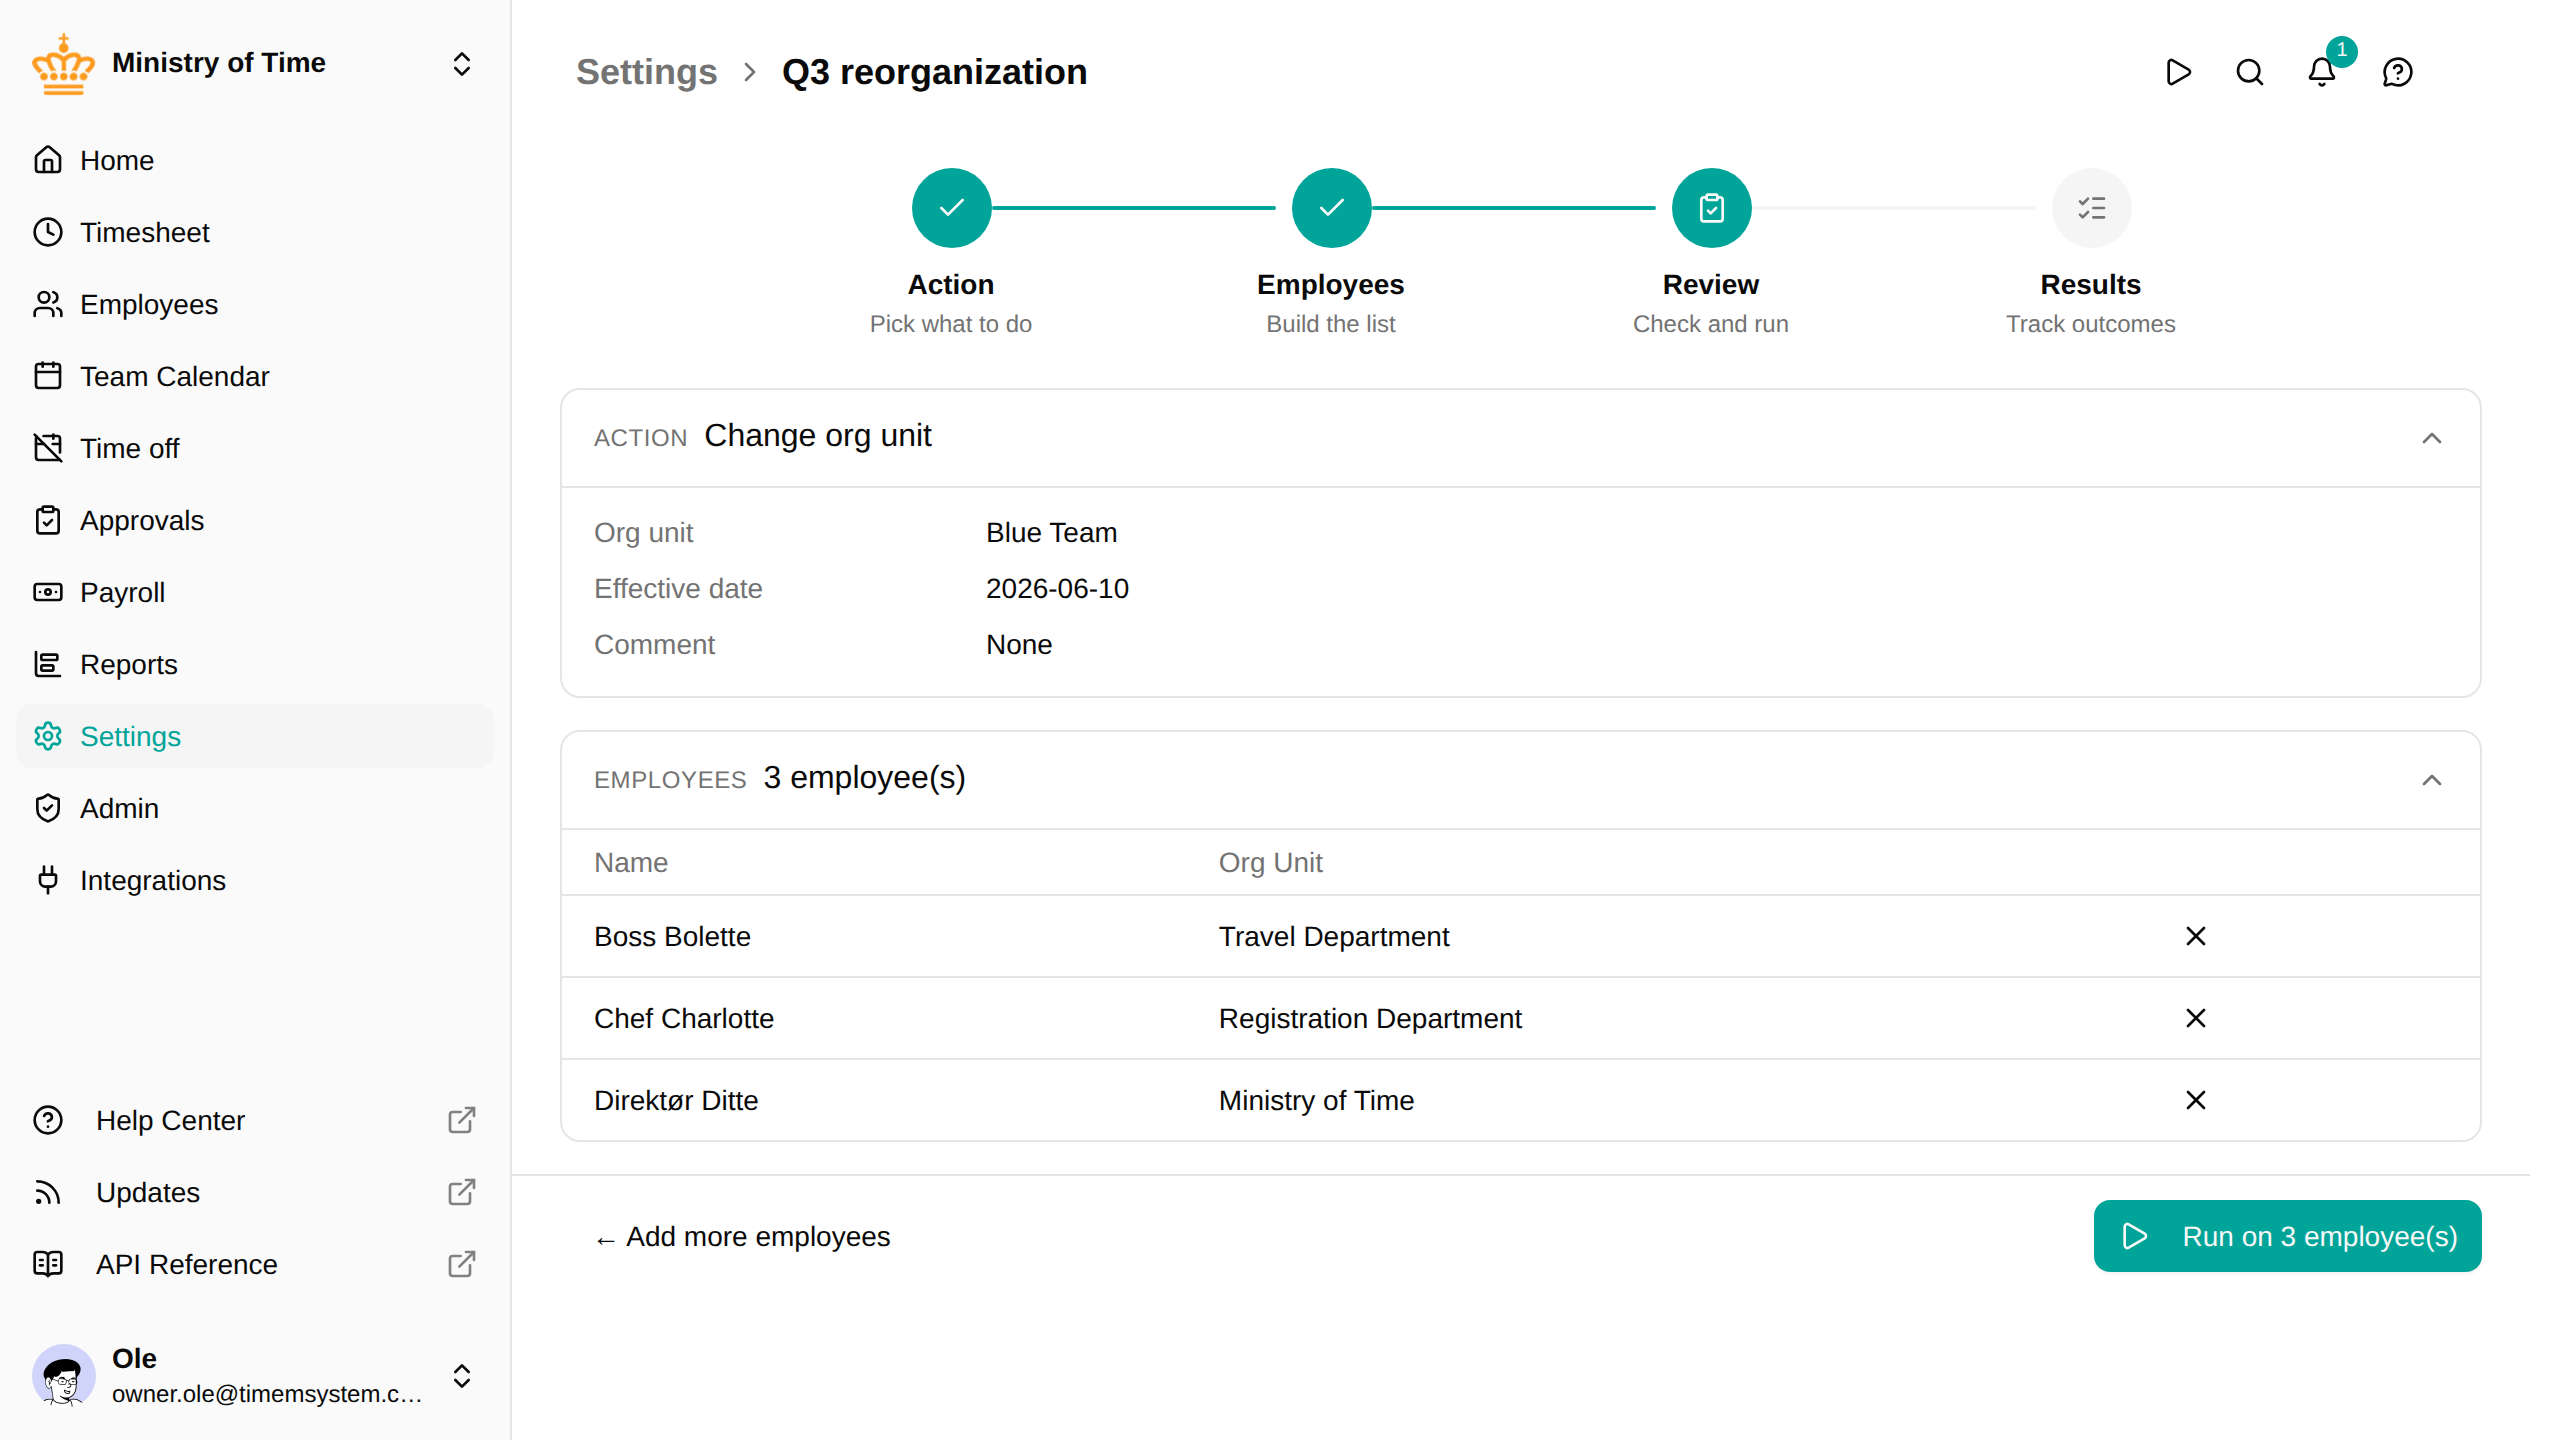2560x1440 pixels.
Task: Open Payroll in the sidebar
Action: click(255, 592)
